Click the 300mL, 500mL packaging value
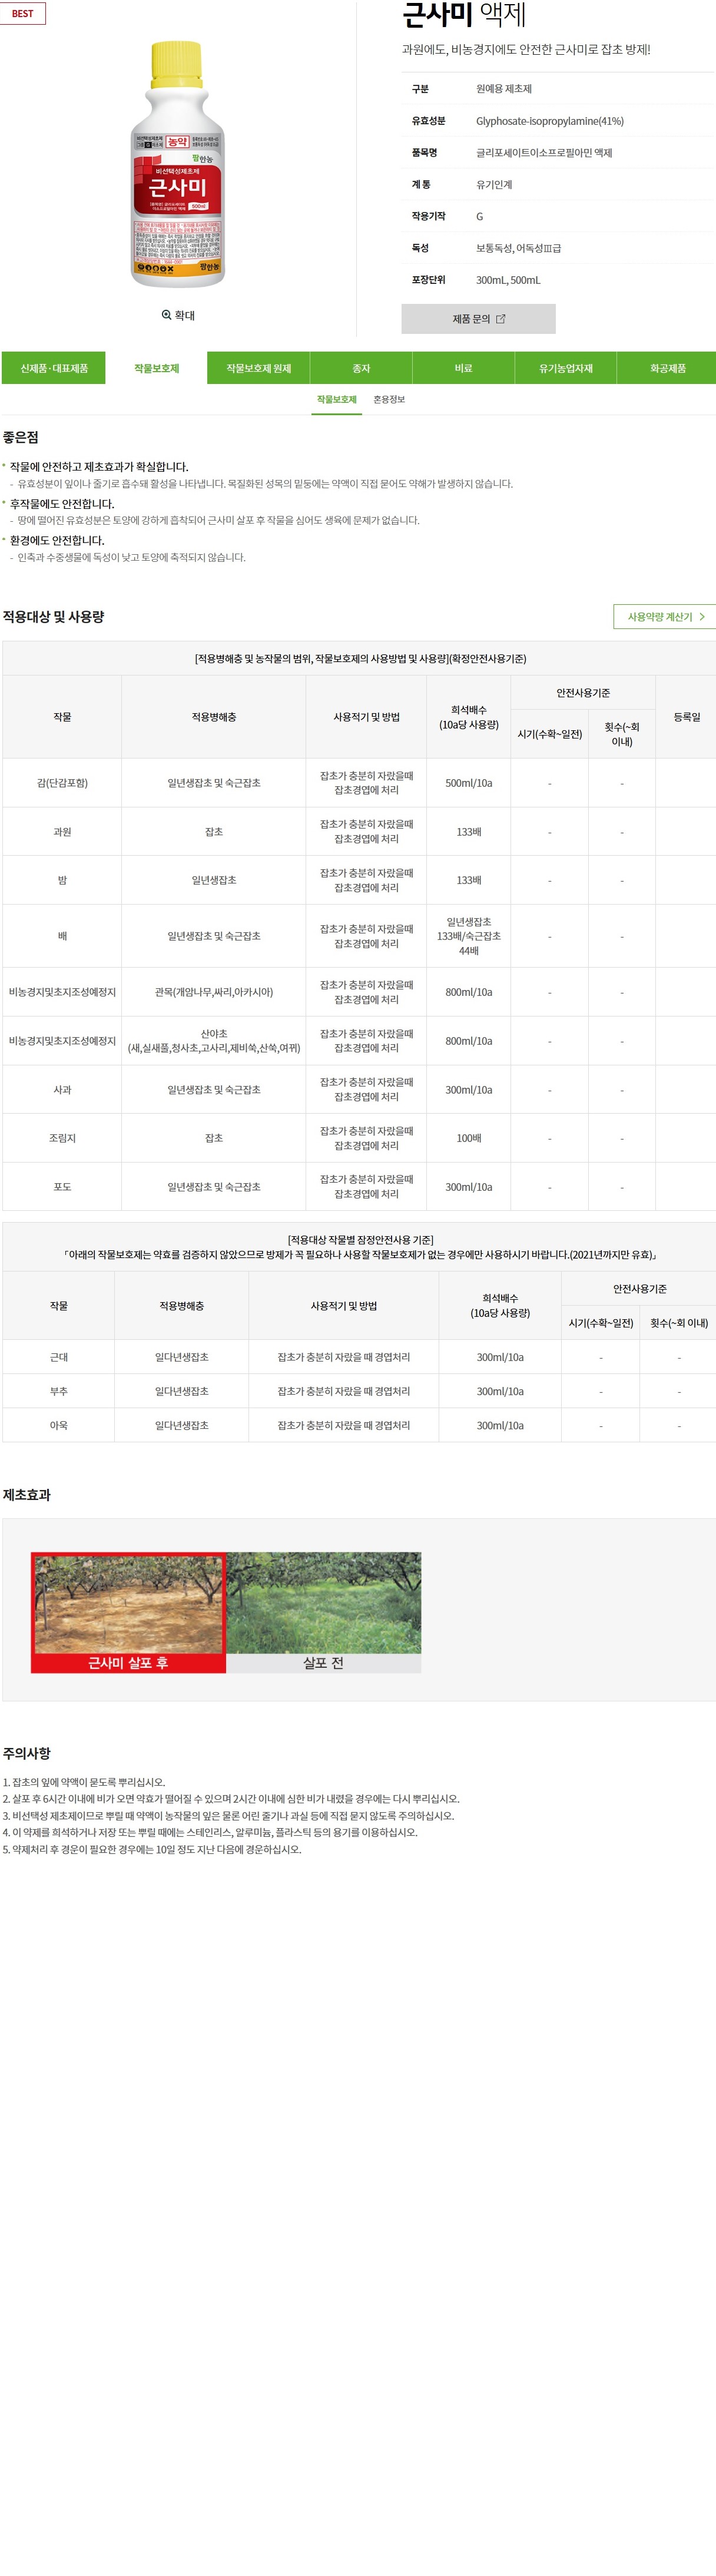The image size is (716, 2576). (508, 280)
